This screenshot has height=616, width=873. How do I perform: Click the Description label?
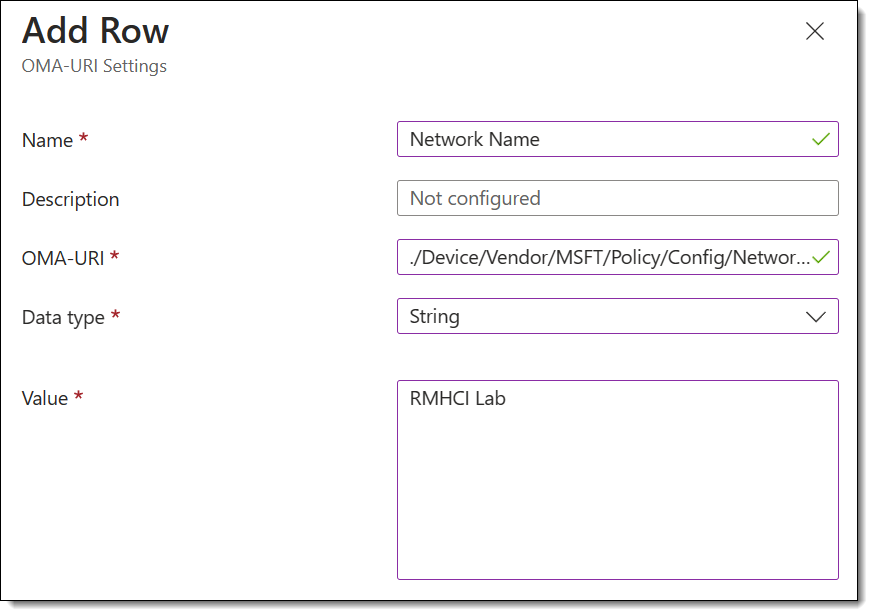pyautogui.click(x=71, y=199)
